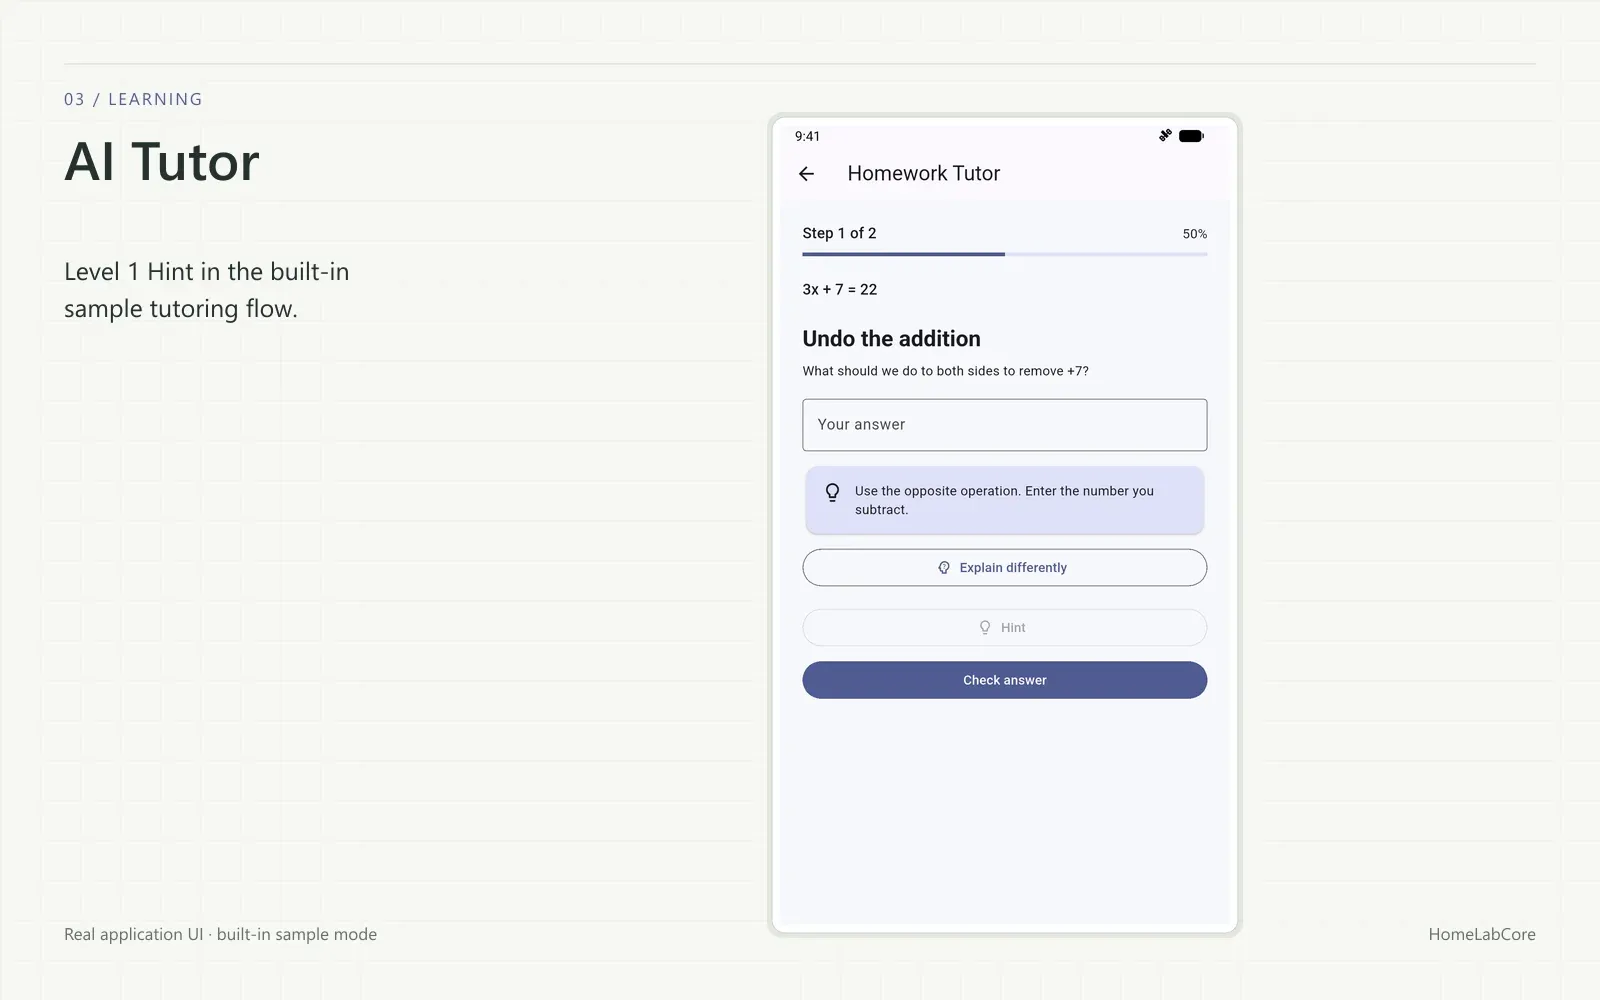Go back using the arrow icon
The height and width of the screenshot is (1000, 1600).
(807, 174)
